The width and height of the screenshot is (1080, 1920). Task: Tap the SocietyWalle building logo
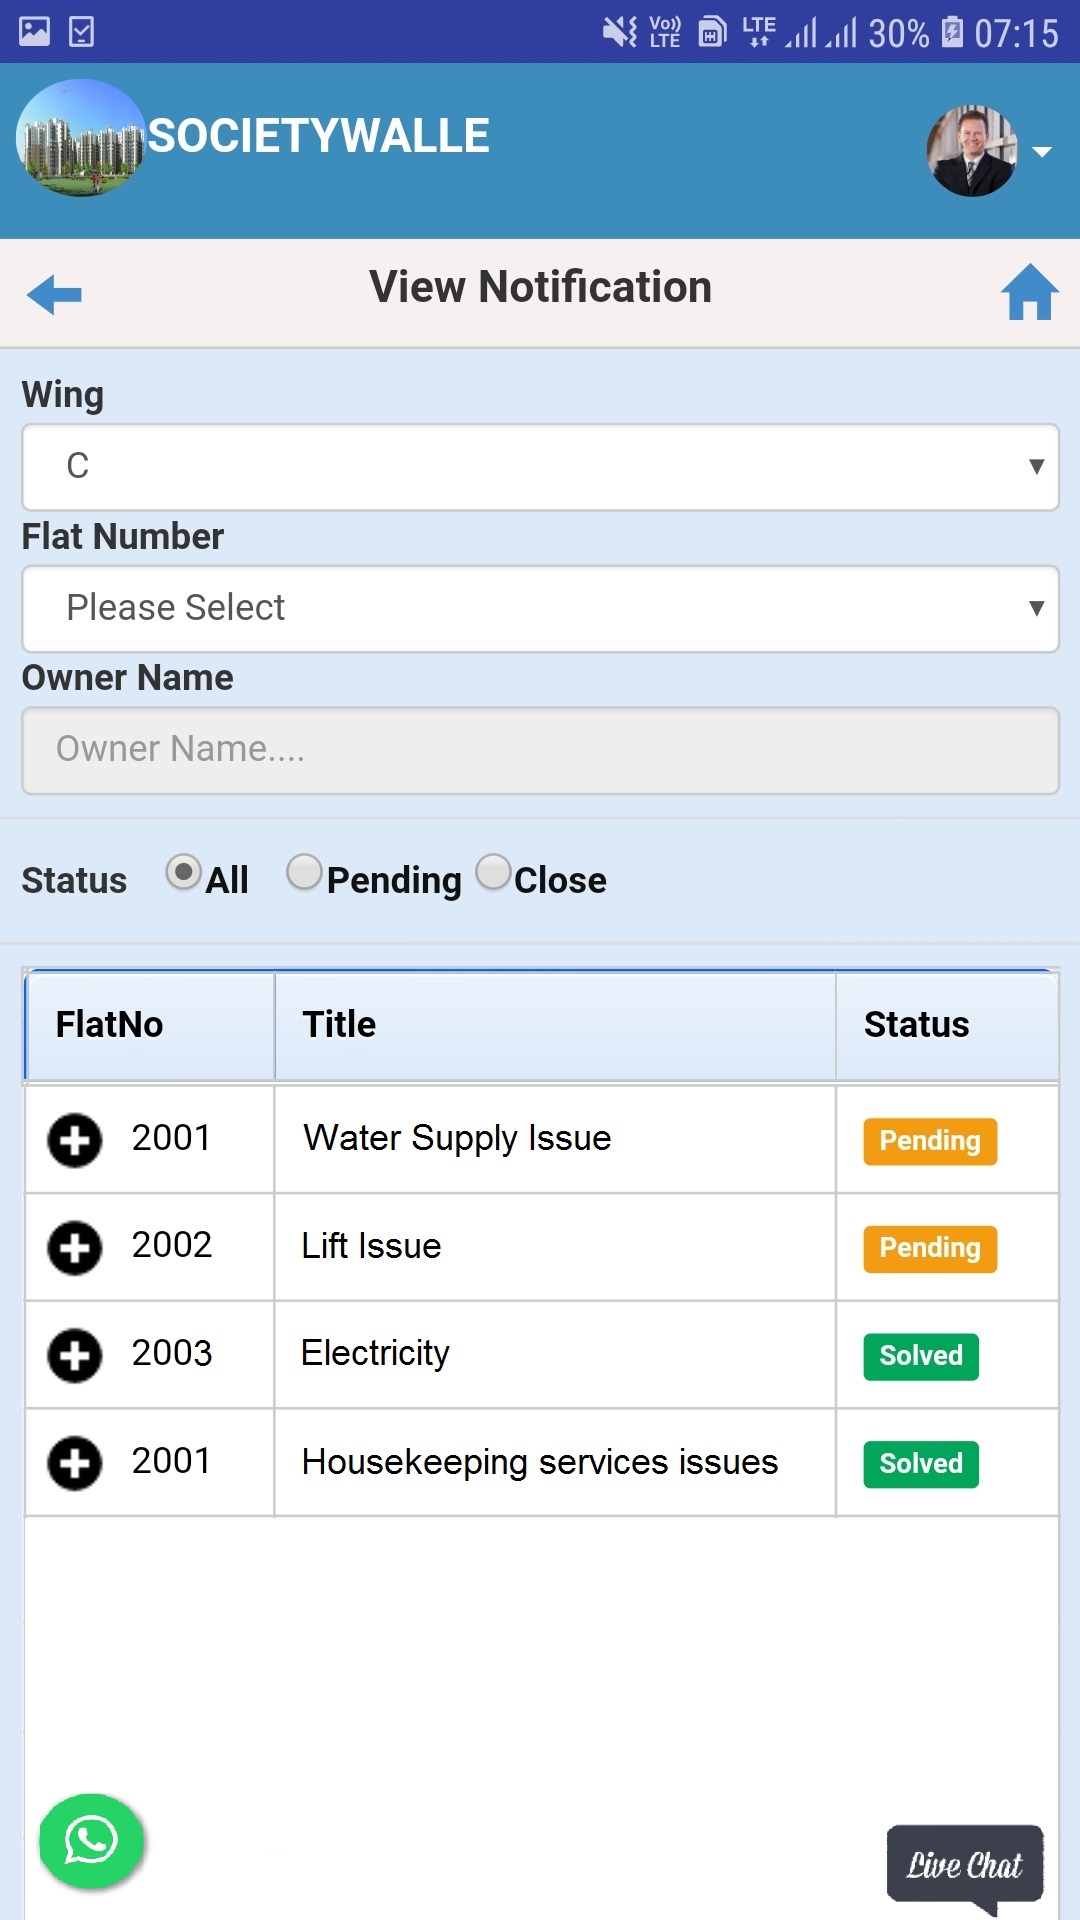(81, 138)
